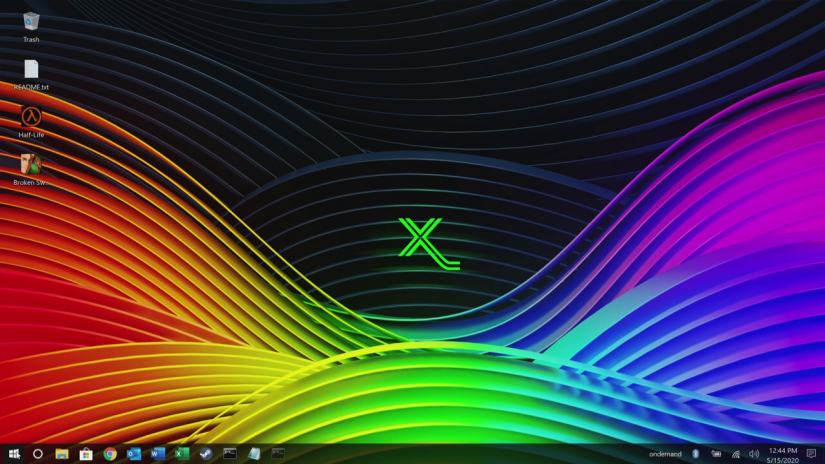Open the terminal icon right of Steam
The height and width of the screenshot is (464, 825).
click(230, 453)
